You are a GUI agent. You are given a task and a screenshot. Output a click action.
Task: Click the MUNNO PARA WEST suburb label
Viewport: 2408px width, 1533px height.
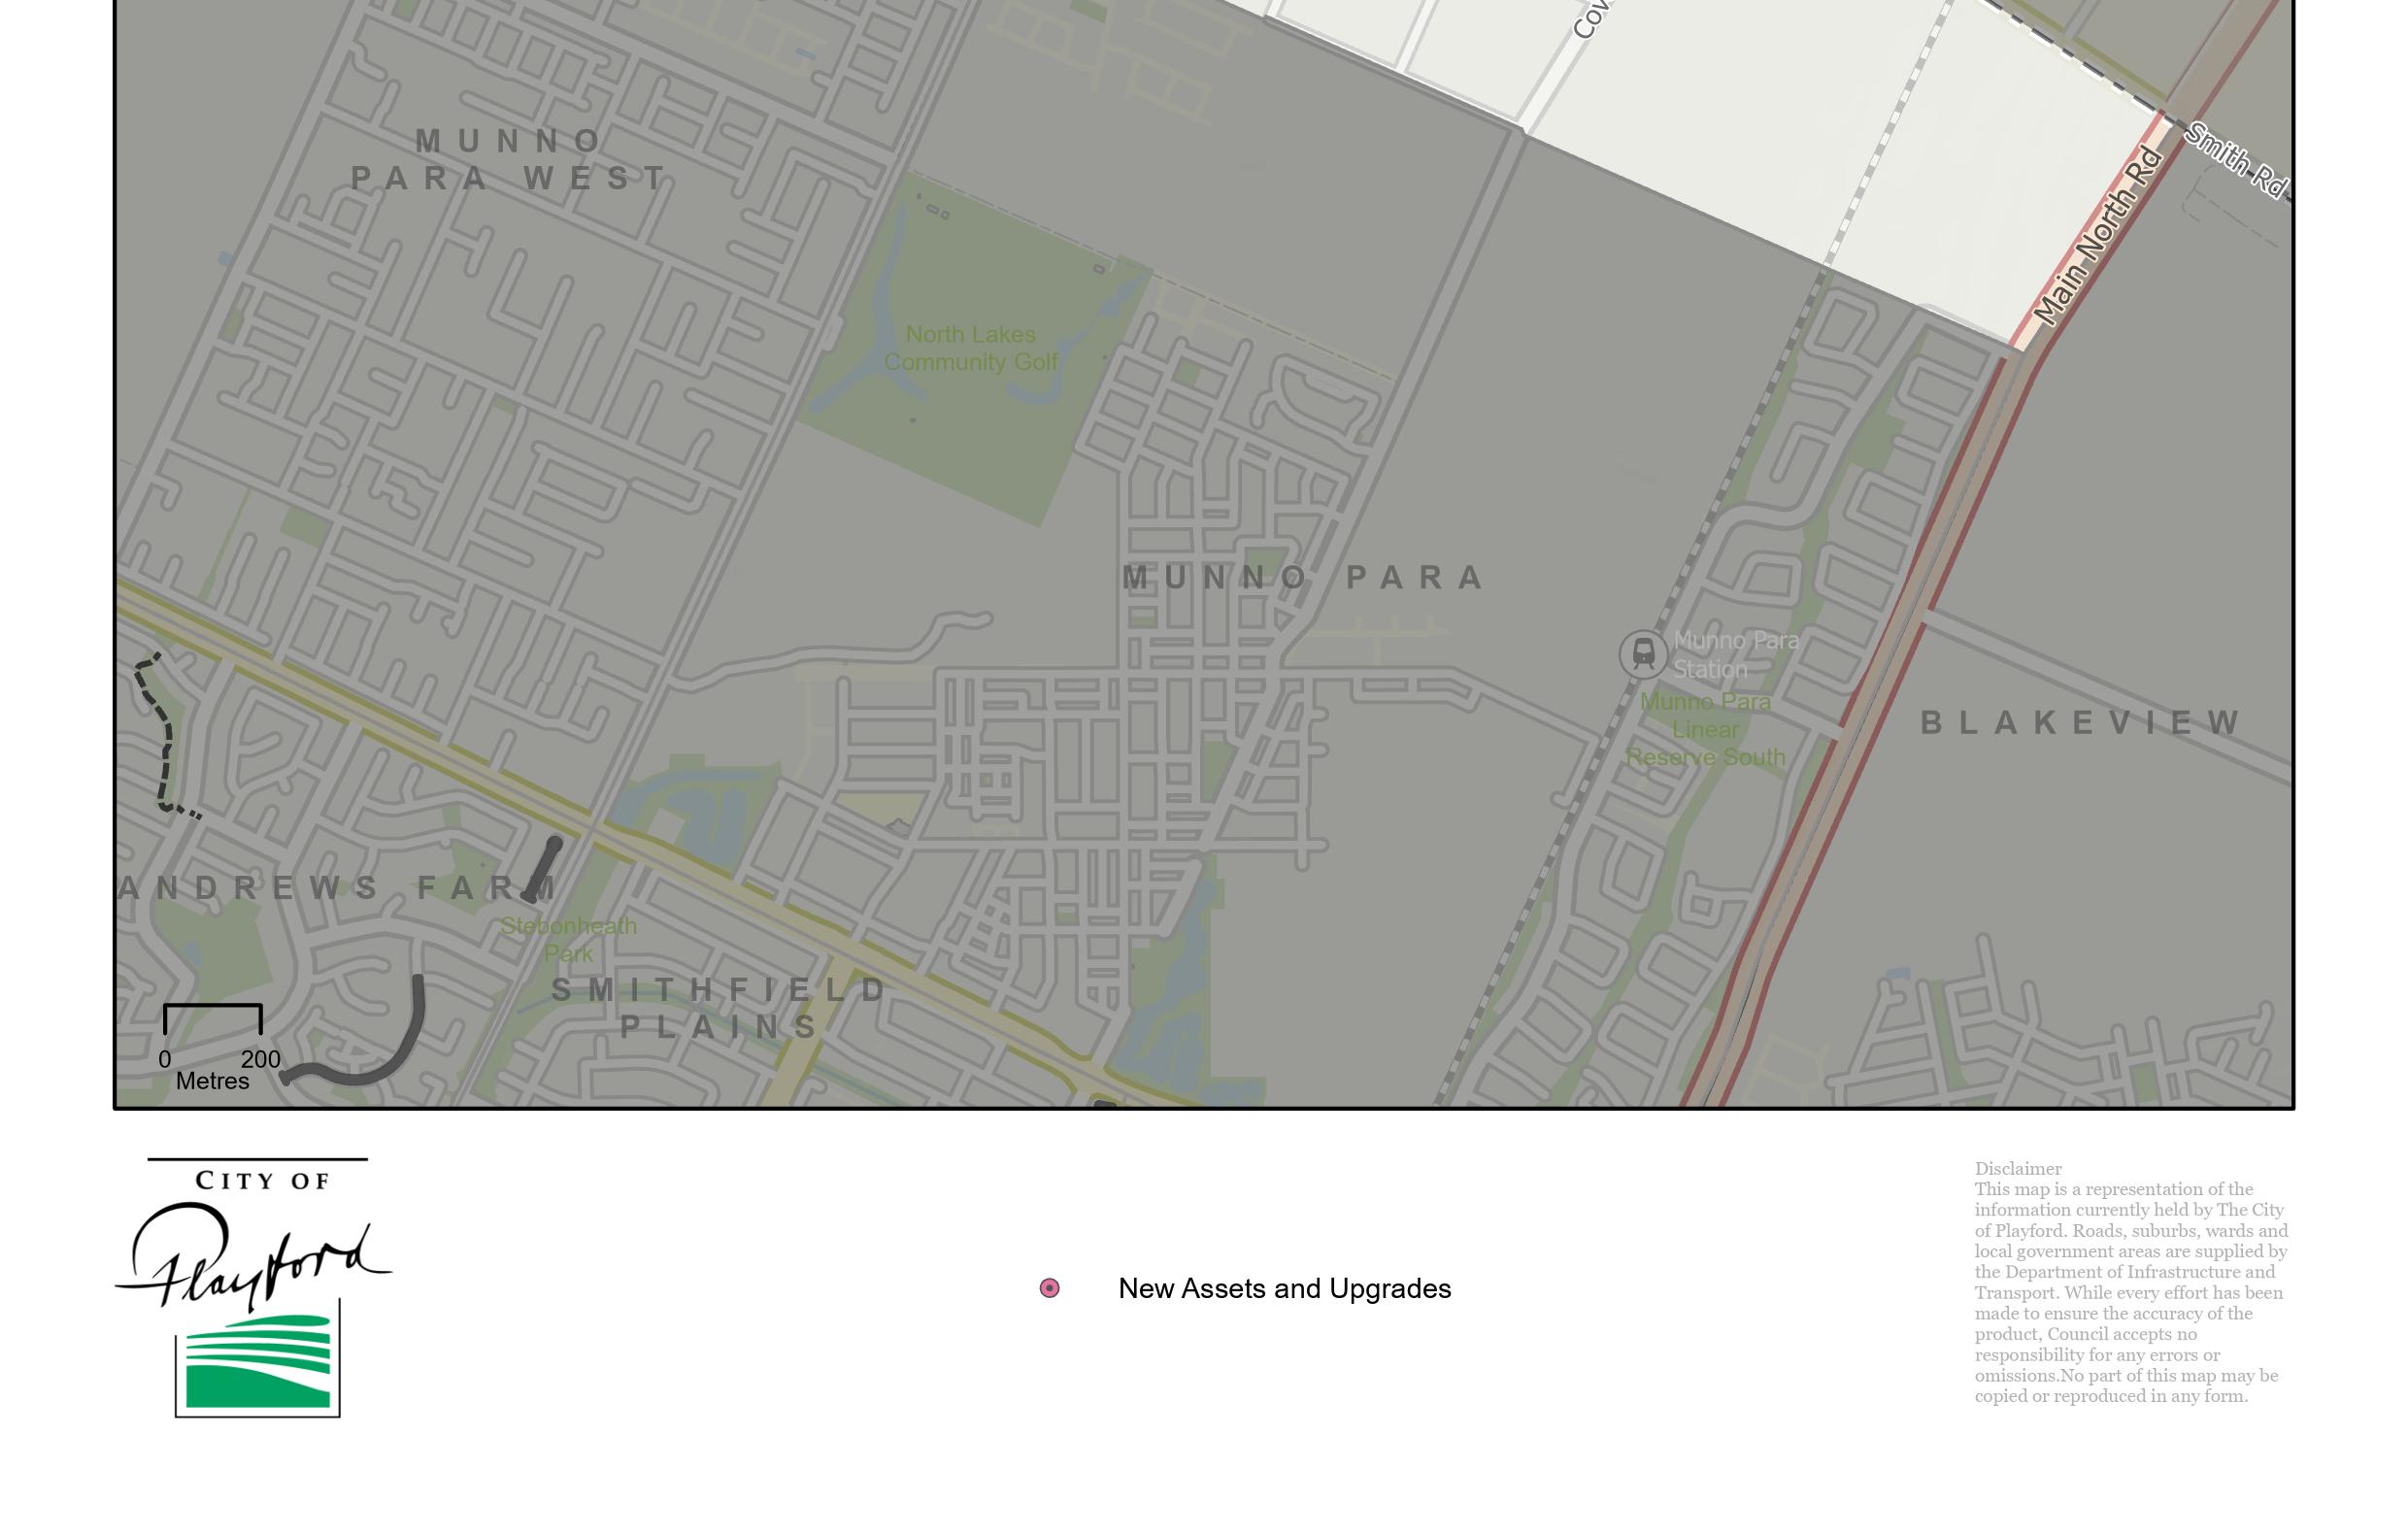(508, 160)
